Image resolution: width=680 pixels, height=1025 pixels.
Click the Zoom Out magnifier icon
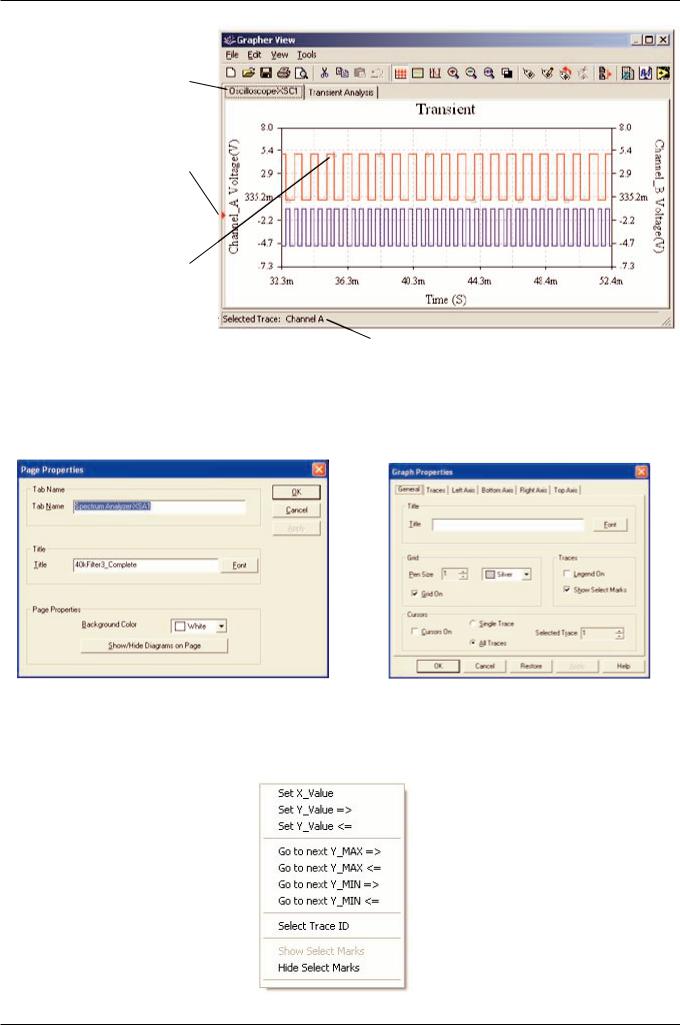(x=471, y=73)
